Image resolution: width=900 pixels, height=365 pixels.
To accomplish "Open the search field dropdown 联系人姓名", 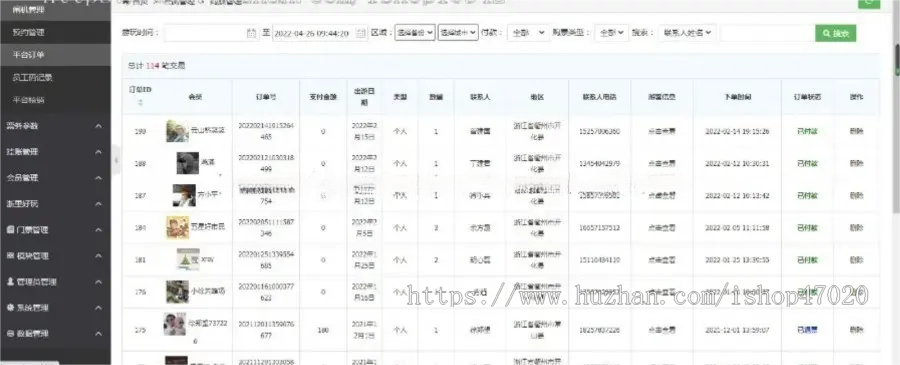I will point(687,33).
